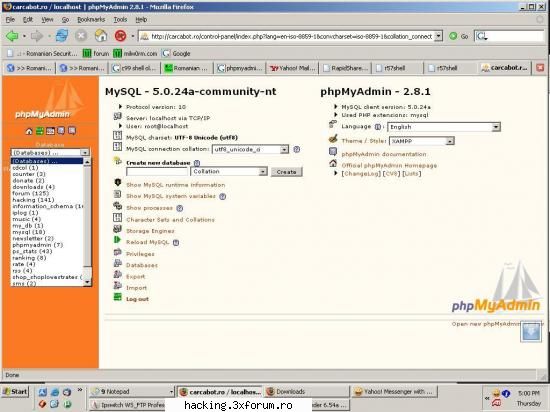550x412 pixels.
Task: Click the Windows Start button
Action: tap(15, 392)
